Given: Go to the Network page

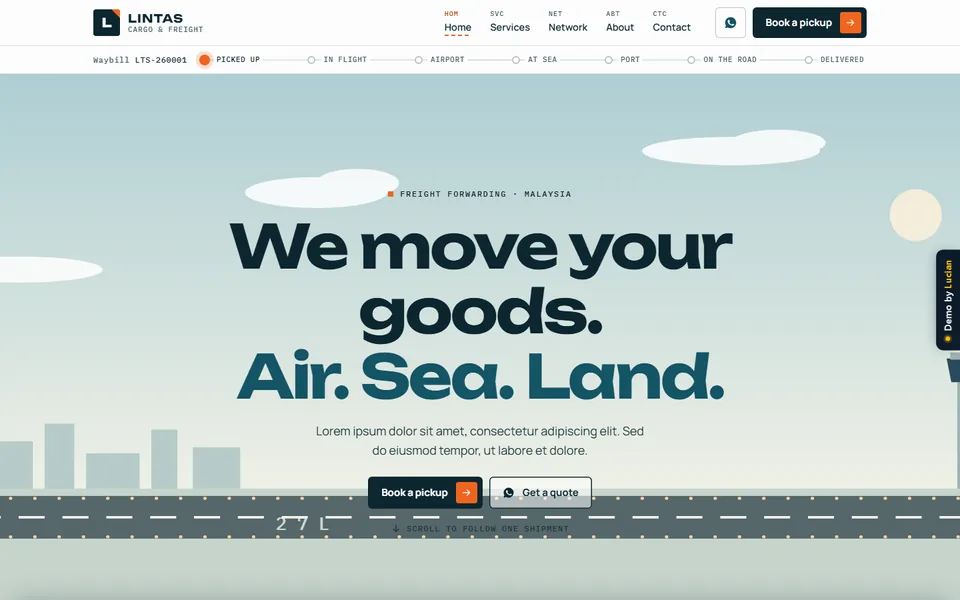Looking at the screenshot, I should 568,23.
